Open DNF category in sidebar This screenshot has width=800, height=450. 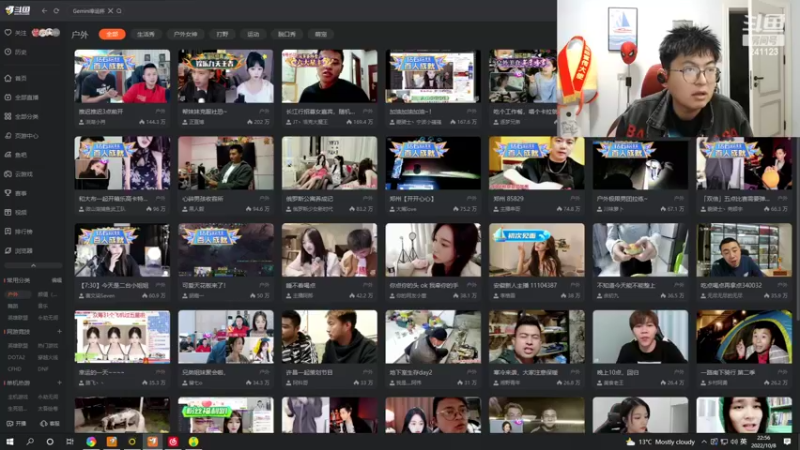pos(43,369)
